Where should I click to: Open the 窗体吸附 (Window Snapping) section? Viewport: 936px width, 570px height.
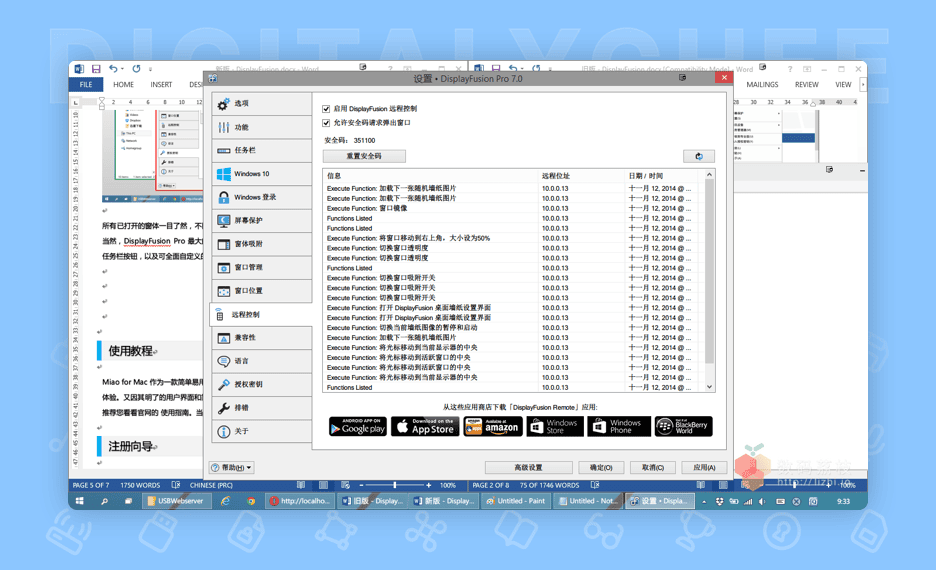point(261,244)
